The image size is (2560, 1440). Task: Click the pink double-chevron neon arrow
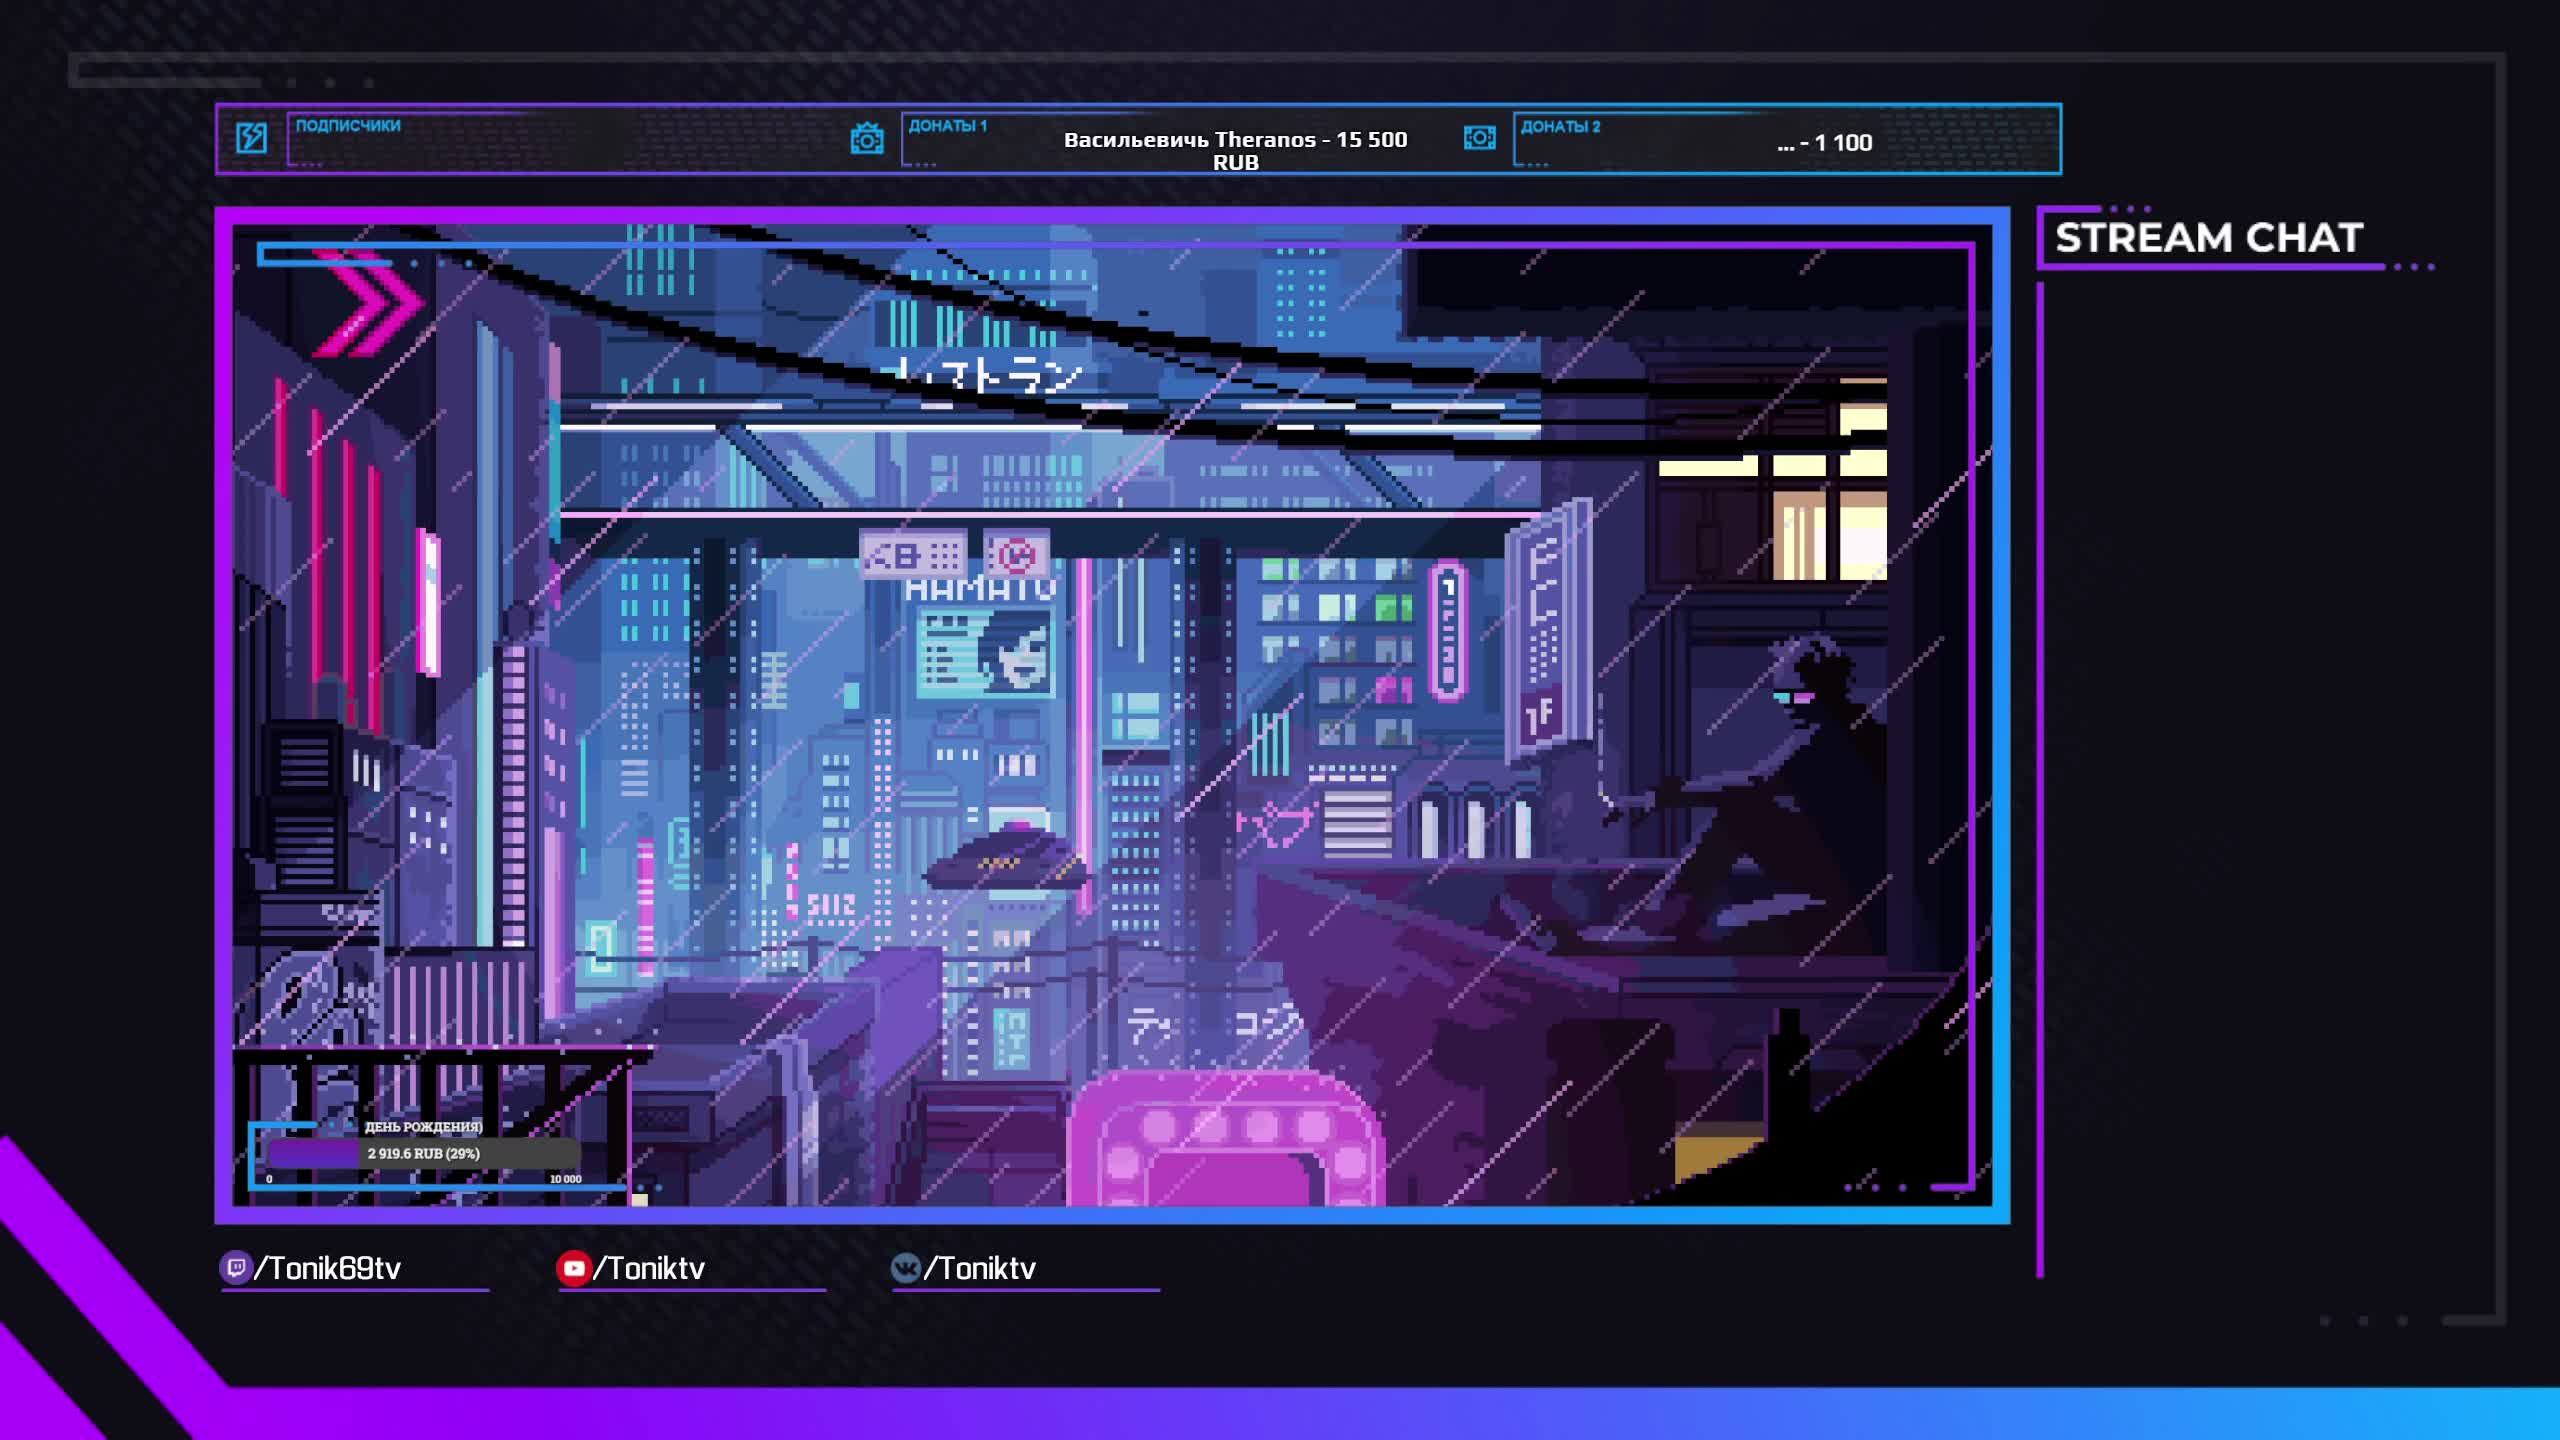(368, 303)
